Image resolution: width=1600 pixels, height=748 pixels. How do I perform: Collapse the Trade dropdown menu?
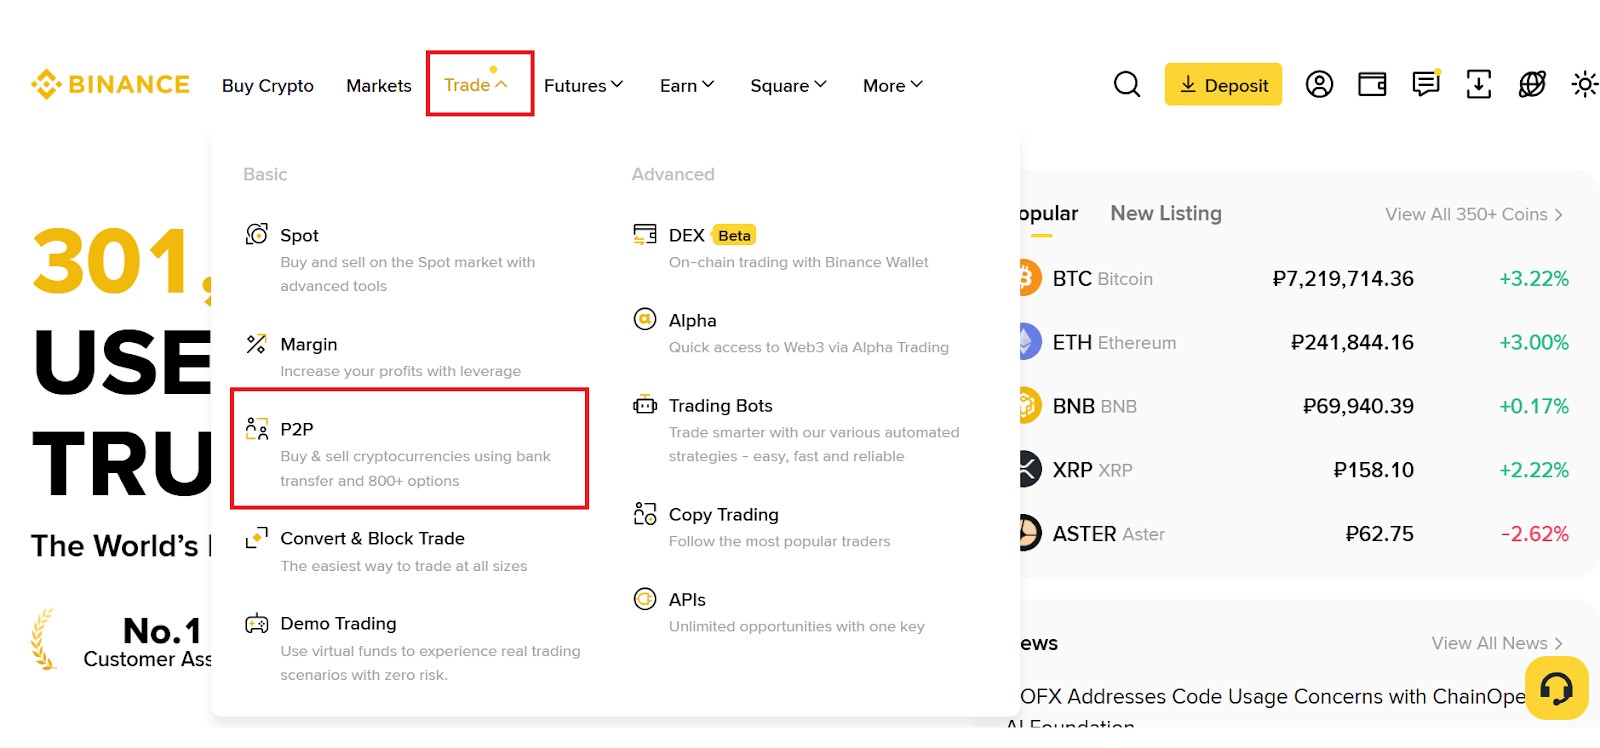tap(476, 85)
